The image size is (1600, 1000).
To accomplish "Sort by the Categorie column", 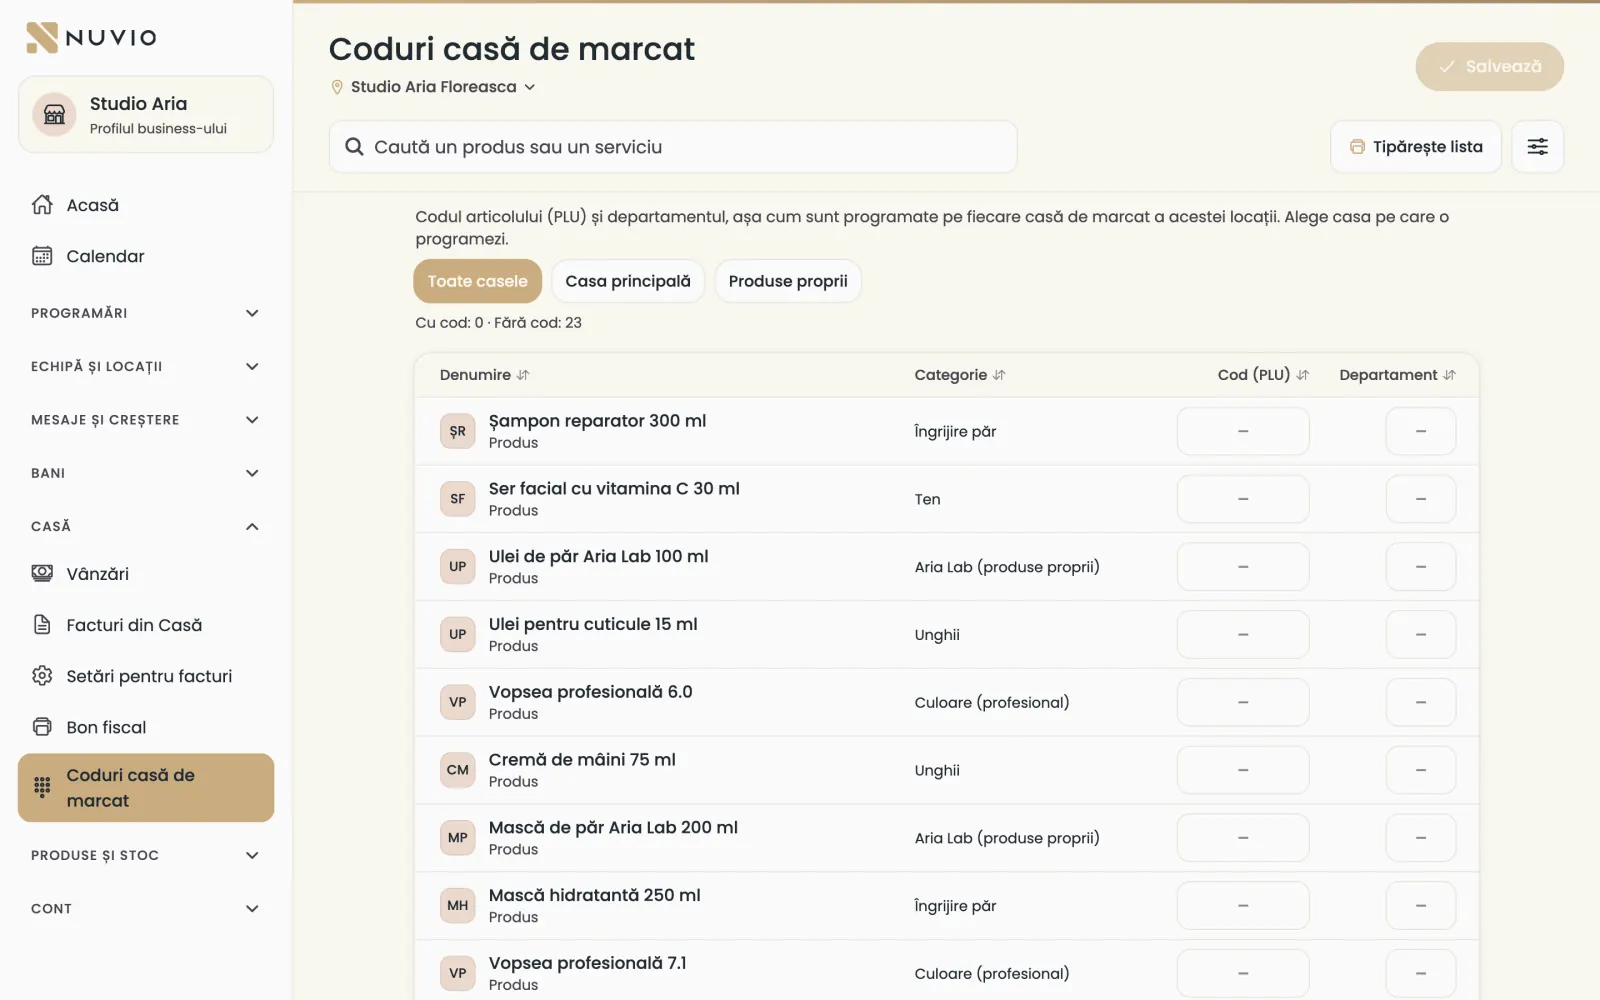I will click(960, 375).
